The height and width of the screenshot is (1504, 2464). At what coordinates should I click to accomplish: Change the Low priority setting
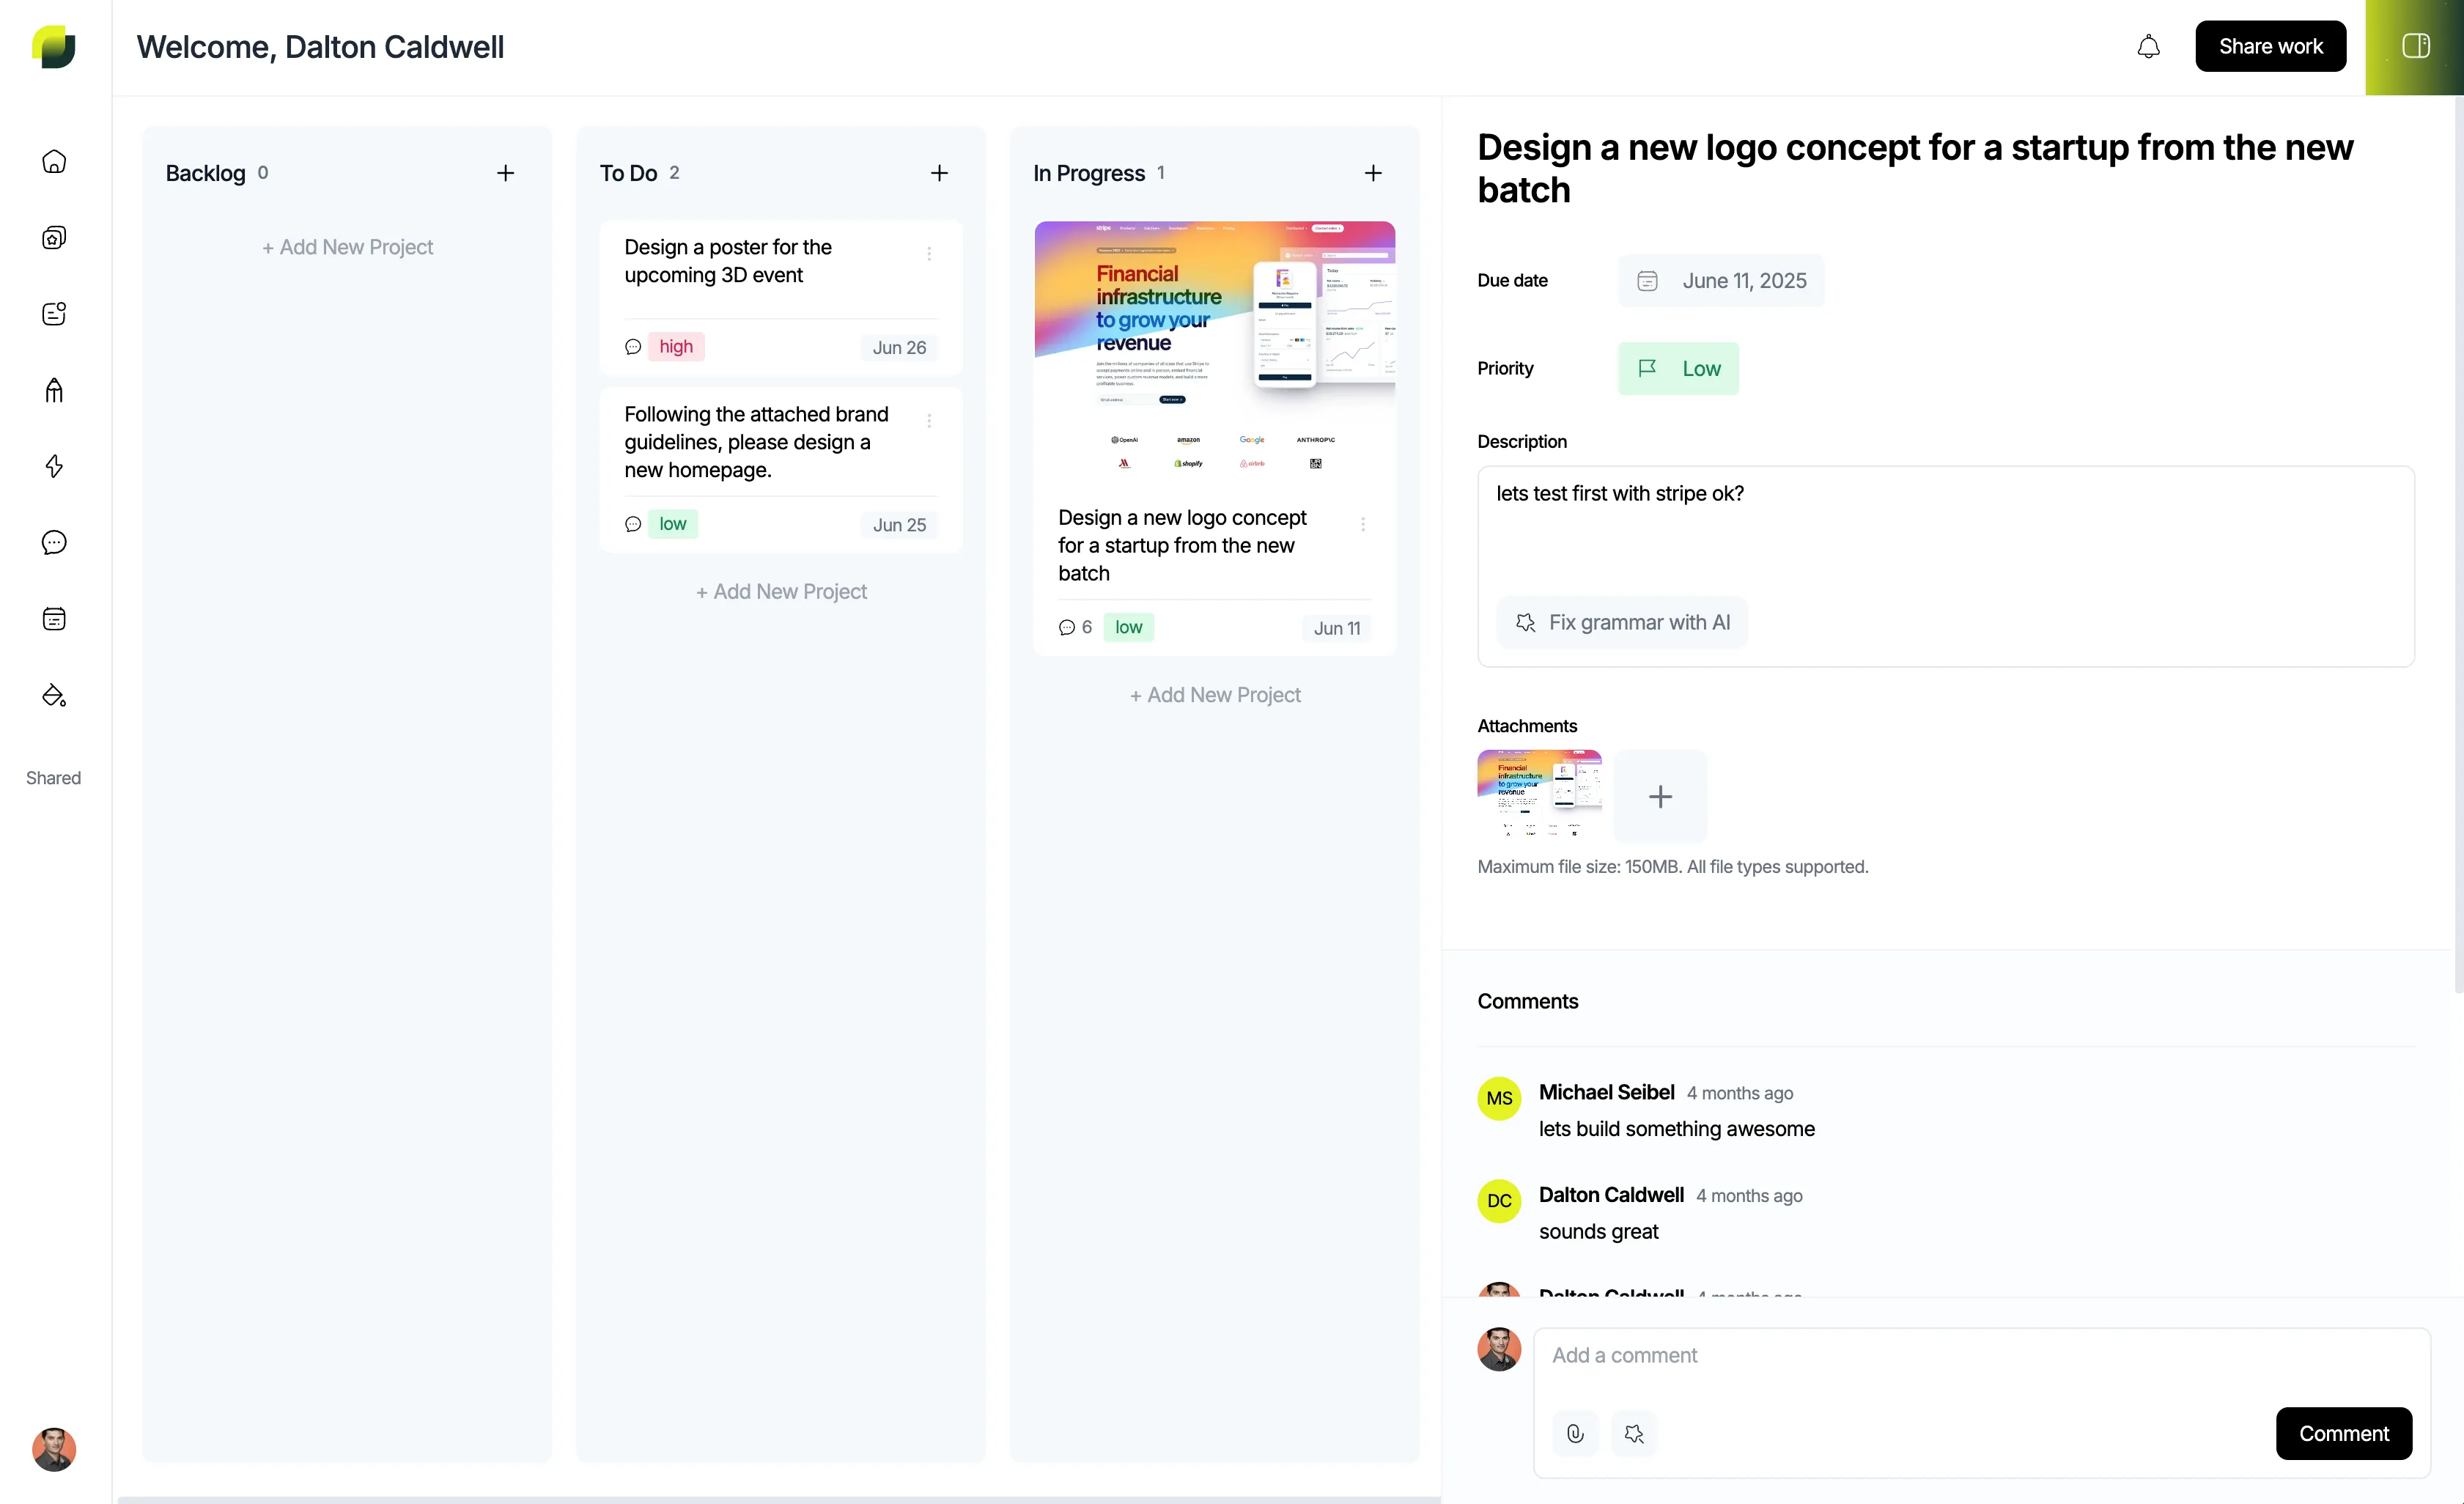pos(1678,368)
